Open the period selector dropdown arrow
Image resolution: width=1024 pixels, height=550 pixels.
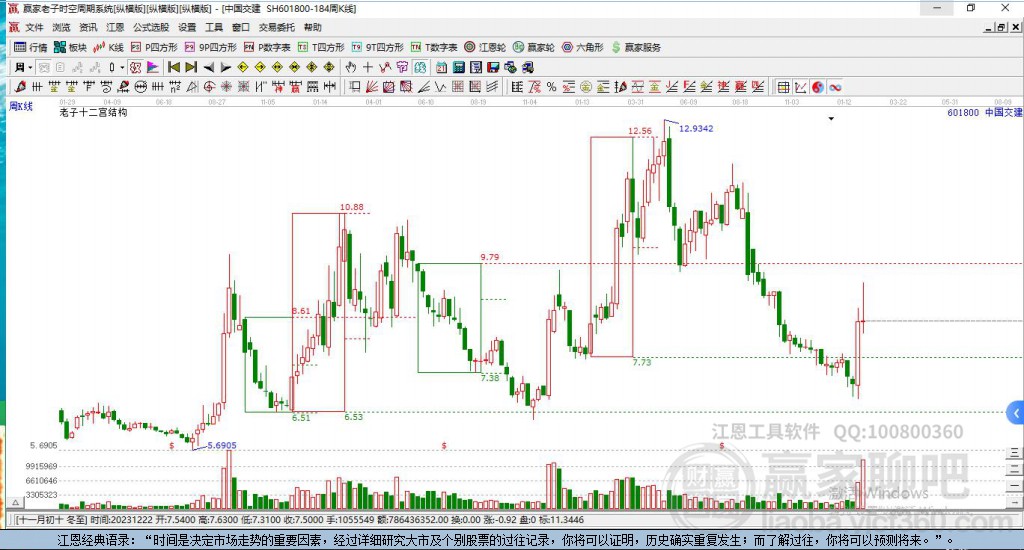point(30,67)
